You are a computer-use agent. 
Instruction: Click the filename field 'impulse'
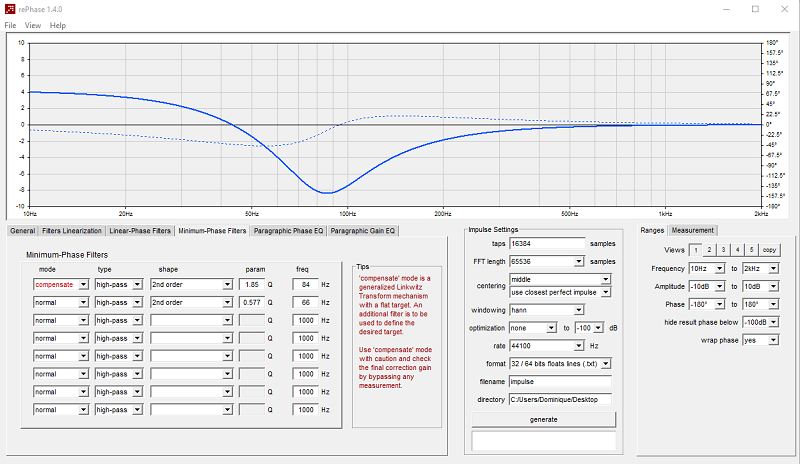(560, 381)
